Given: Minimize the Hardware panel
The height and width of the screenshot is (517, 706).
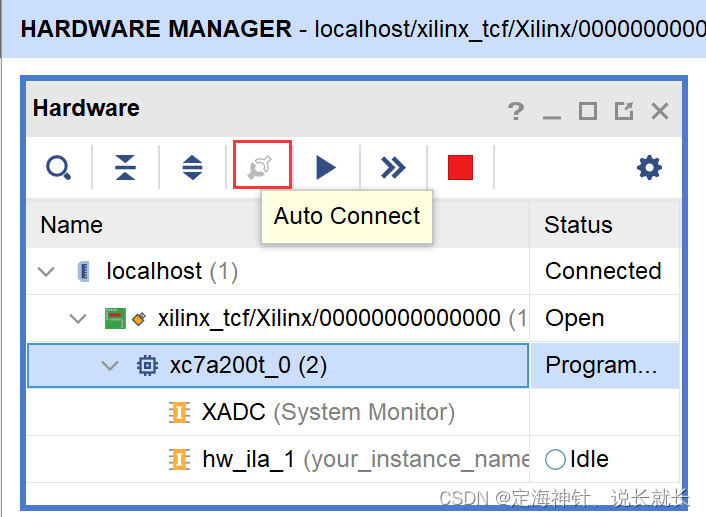Looking at the screenshot, I should click(x=552, y=117).
